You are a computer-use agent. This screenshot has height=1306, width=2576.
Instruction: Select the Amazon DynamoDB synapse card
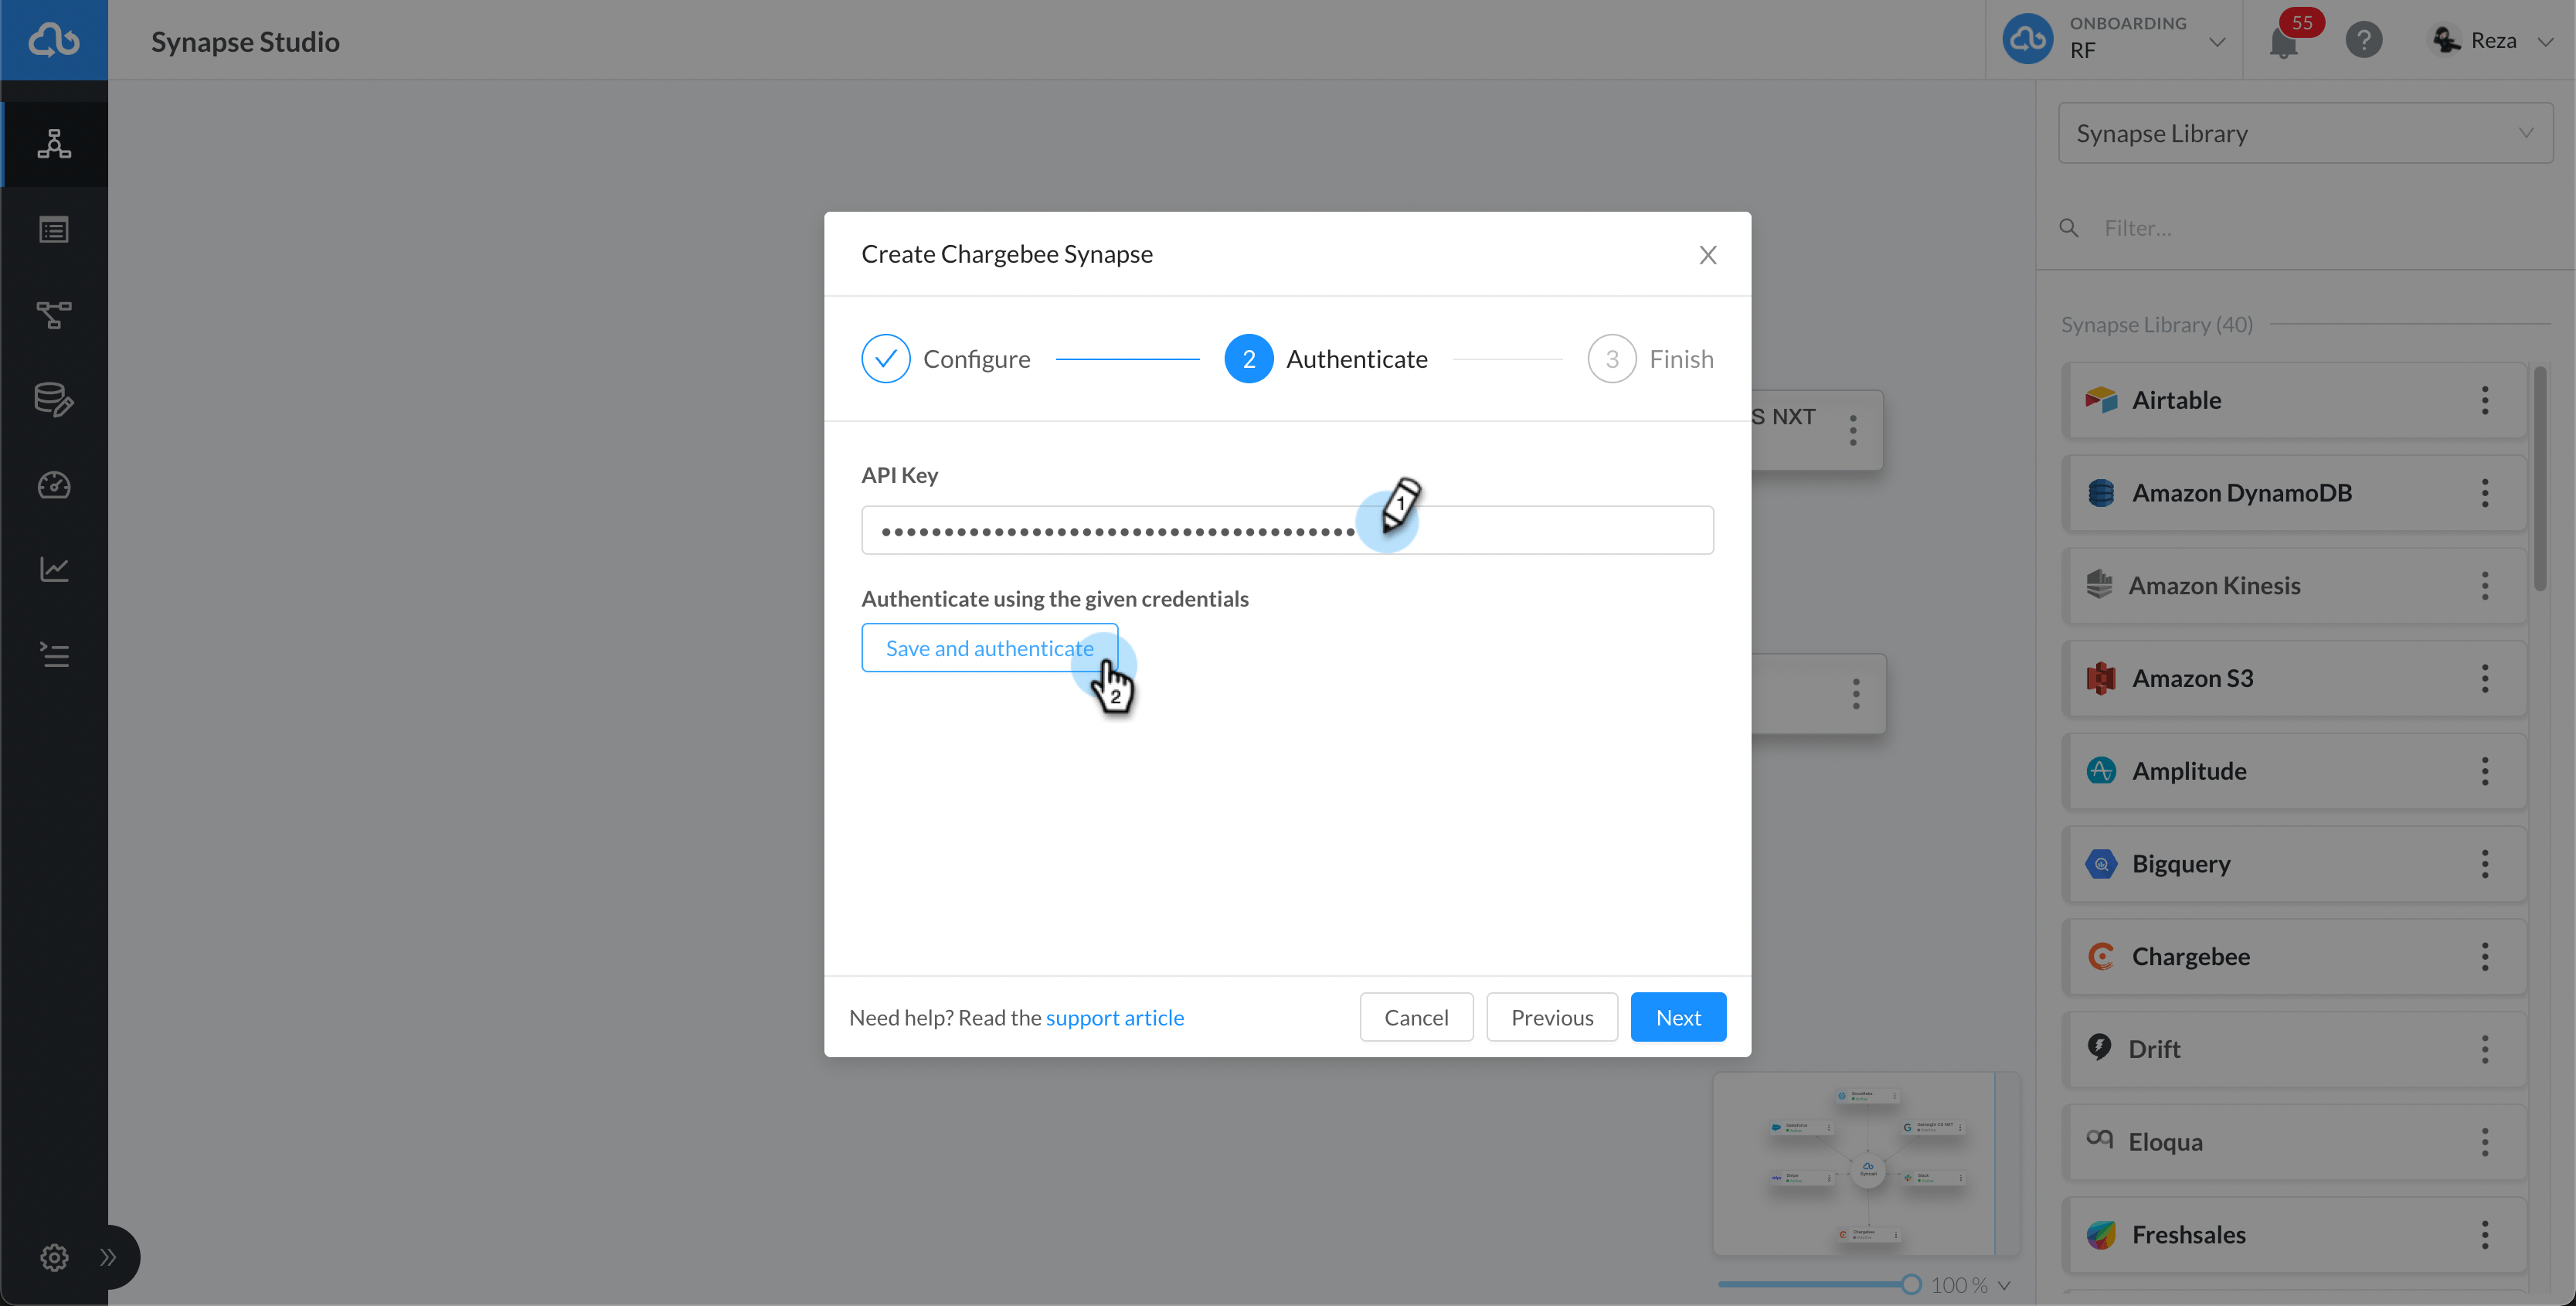2294,493
